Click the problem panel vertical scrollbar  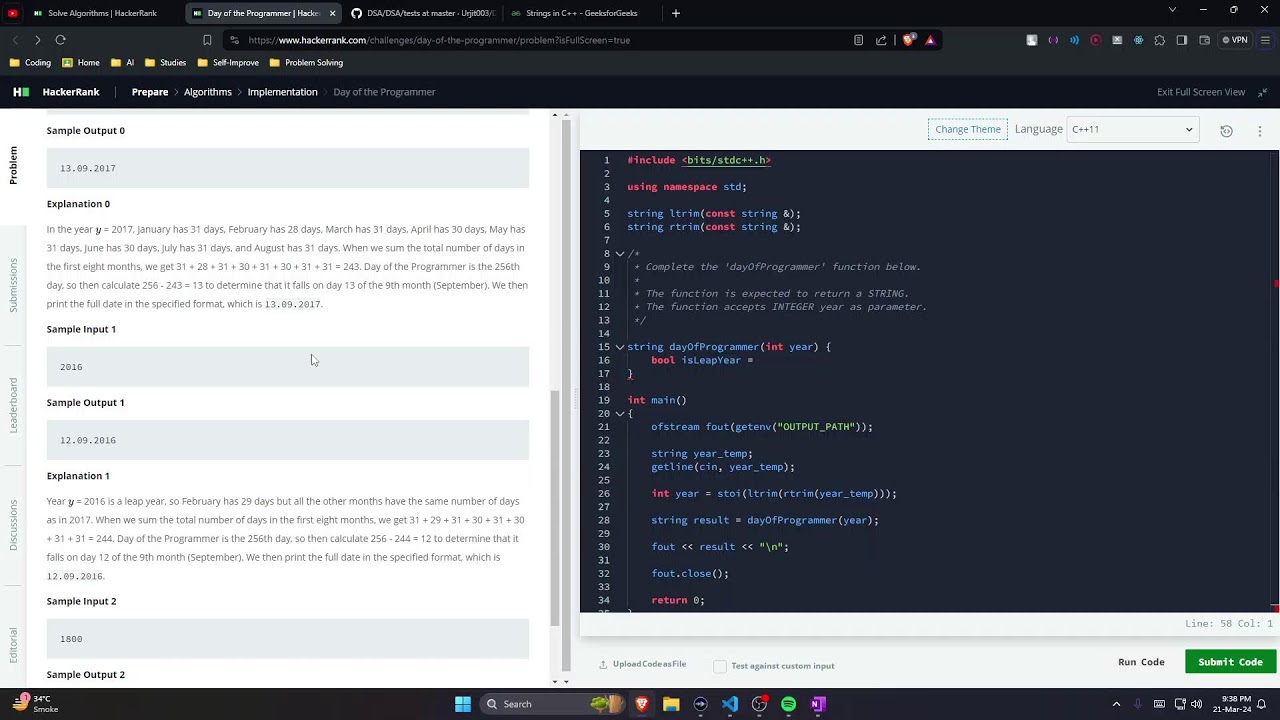click(x=556, y=506)
